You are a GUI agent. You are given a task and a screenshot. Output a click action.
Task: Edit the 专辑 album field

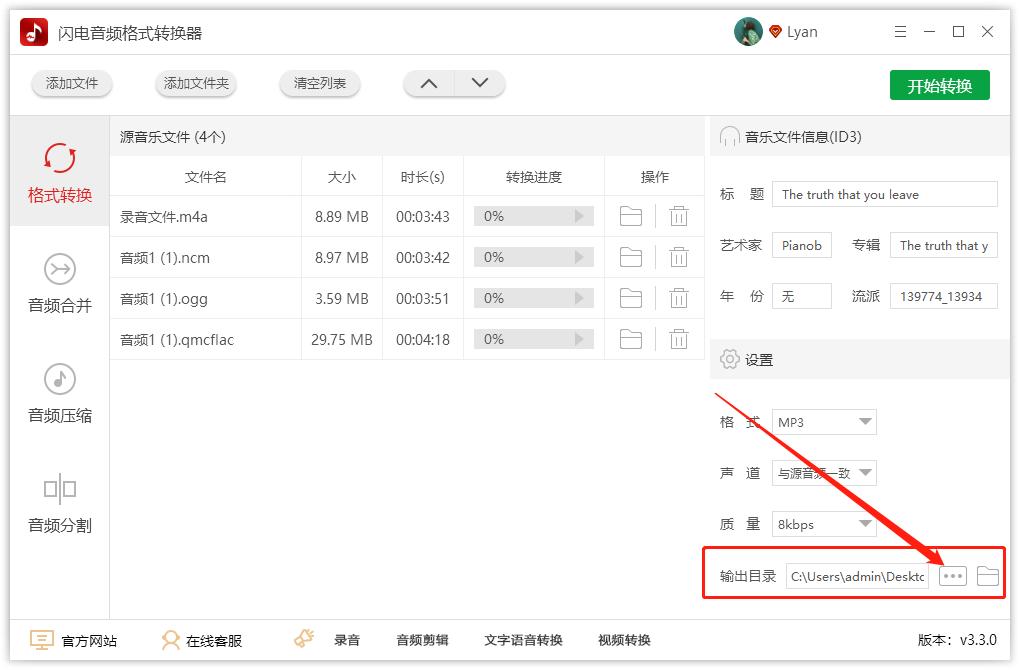943,245
